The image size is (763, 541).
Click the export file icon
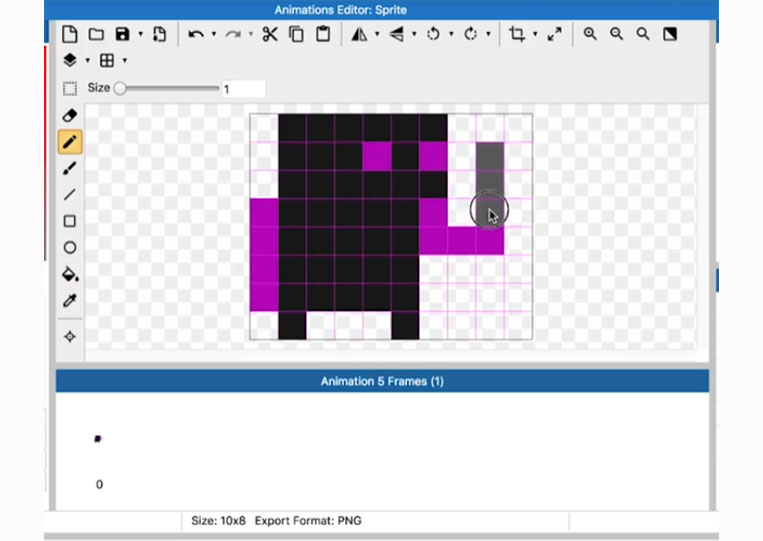pos(160,34)
